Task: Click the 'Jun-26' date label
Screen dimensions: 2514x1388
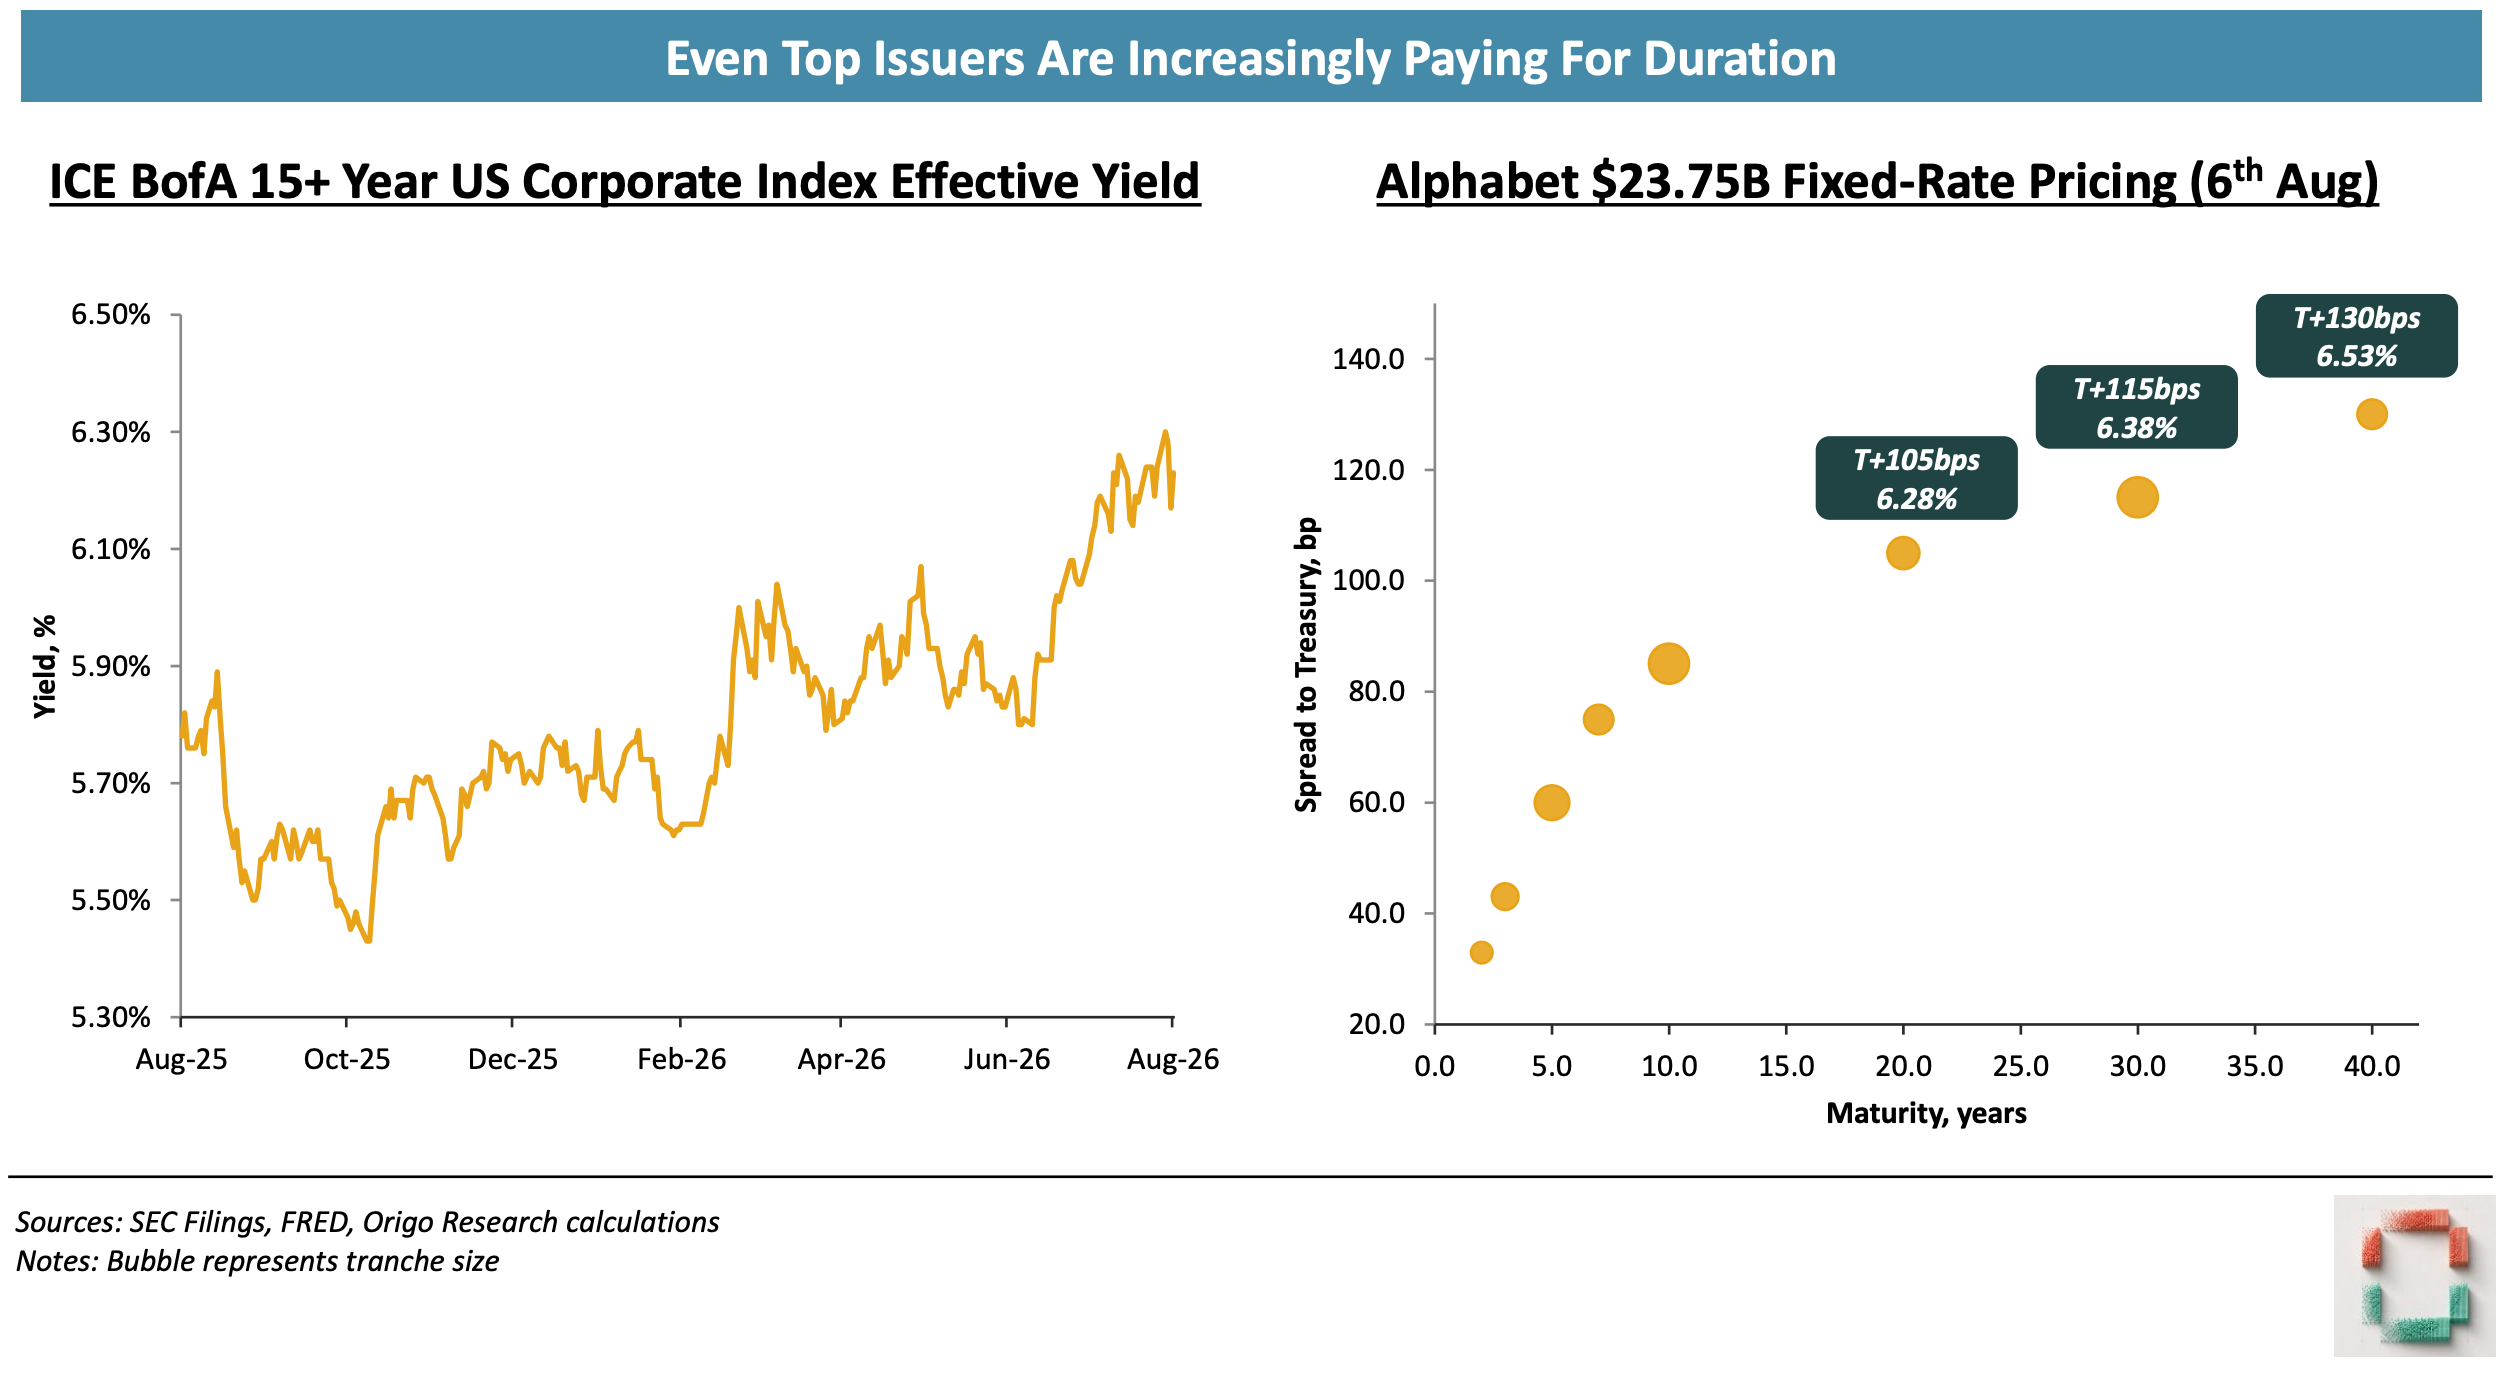Action: click(x=1006, y=1060)
